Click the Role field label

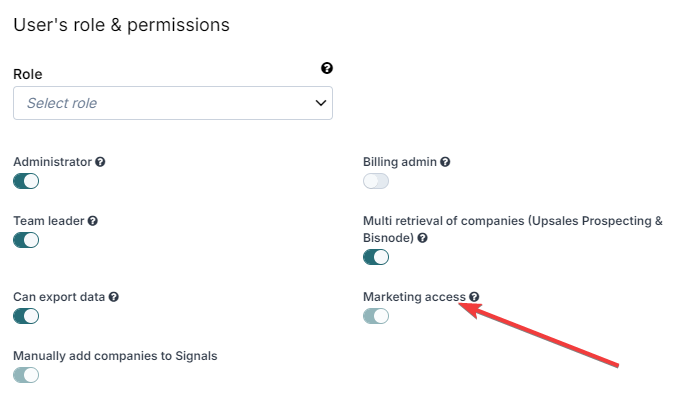point(28,74)
